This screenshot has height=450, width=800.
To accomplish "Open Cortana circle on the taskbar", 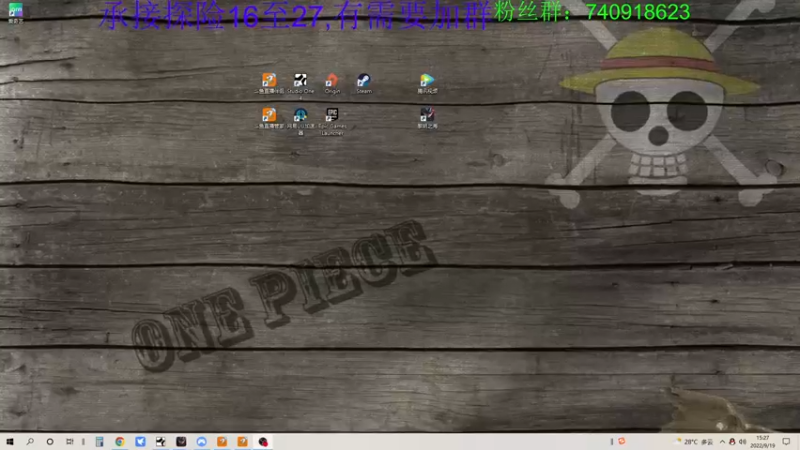I will [49, 442].
